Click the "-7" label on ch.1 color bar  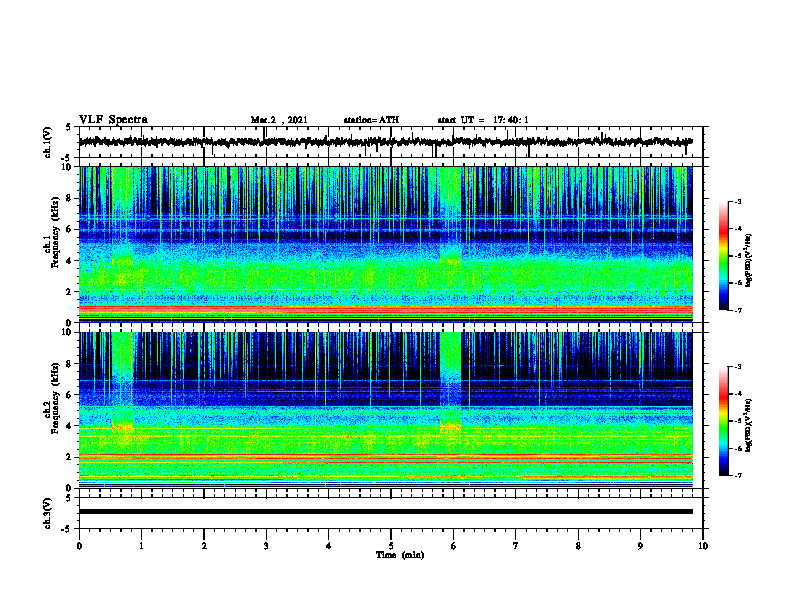coord(738,310)
